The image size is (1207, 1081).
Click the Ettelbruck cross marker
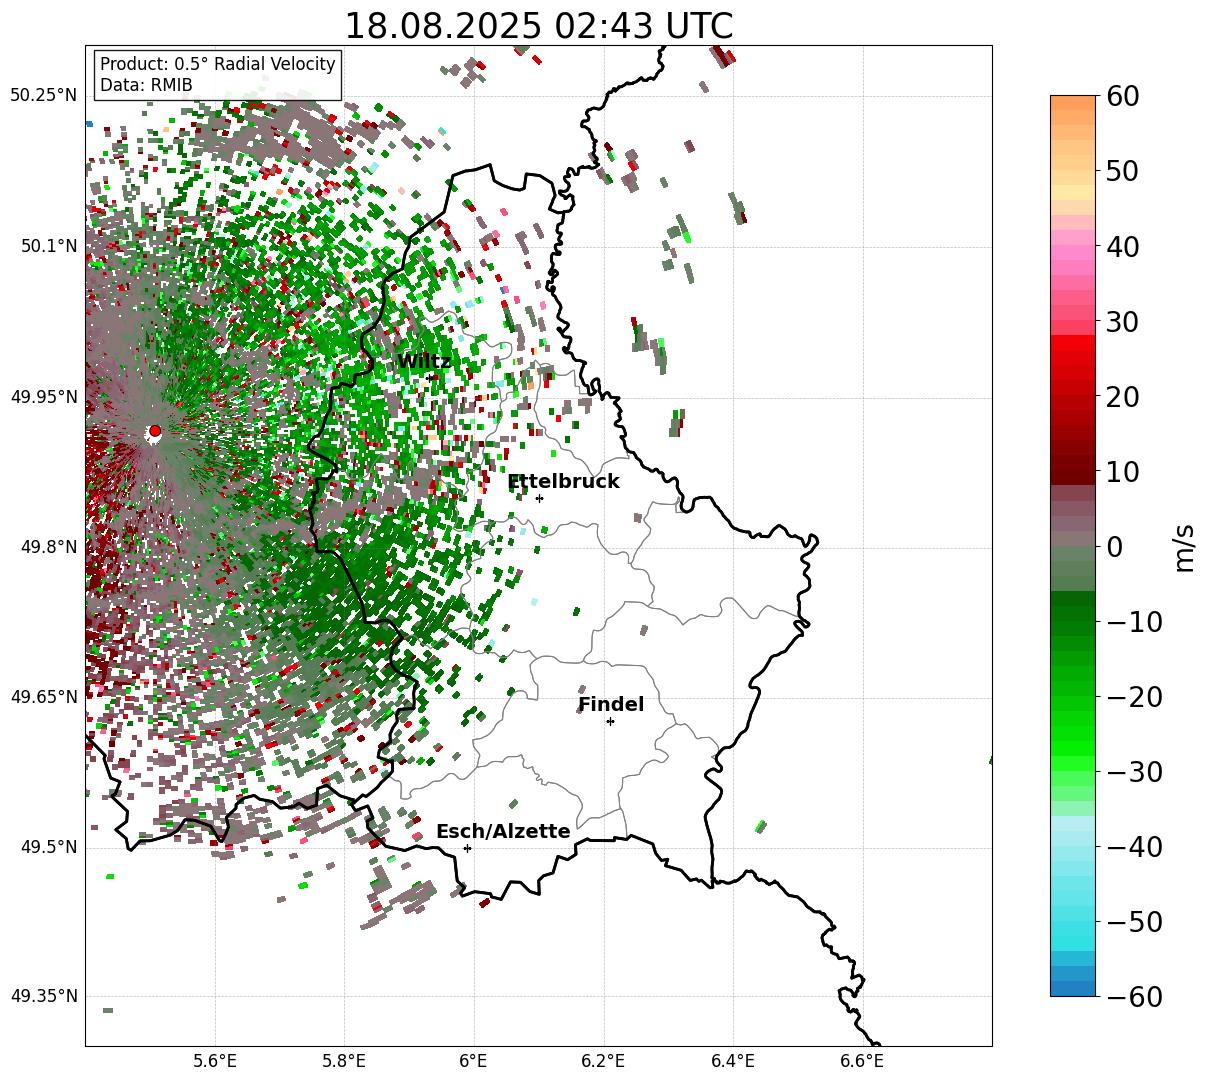tap(539, 498)
